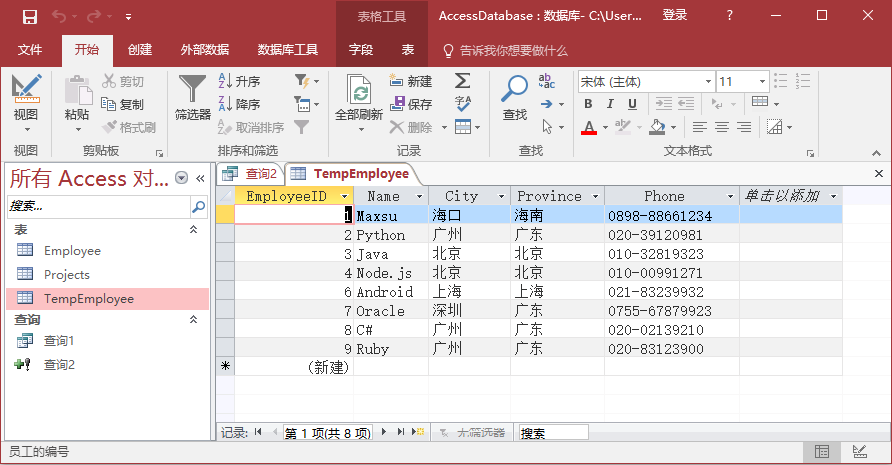Toggle Bold formatting
The image size is (892, 465).
point(588,104)
